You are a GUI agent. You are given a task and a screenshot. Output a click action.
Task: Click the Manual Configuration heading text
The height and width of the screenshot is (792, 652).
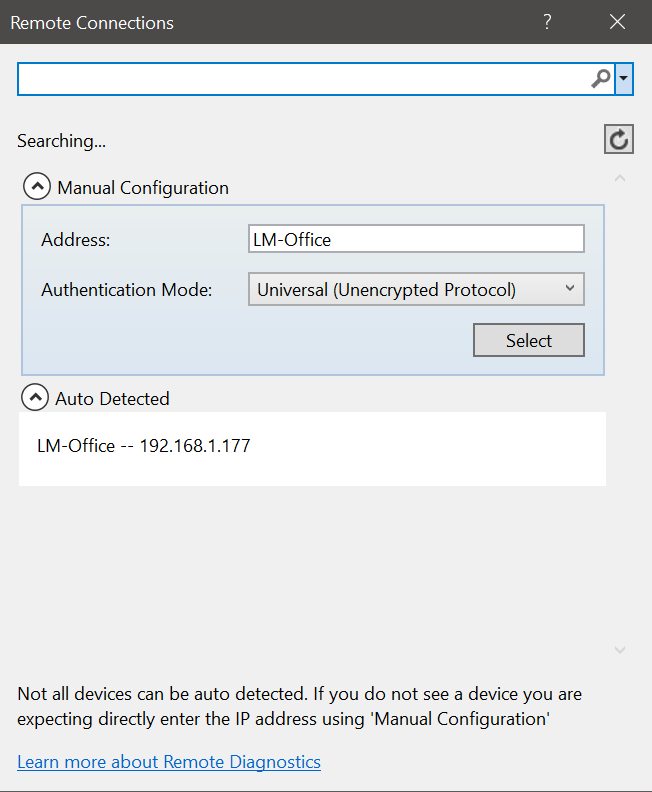pyautogui.click(x=143, y=188)
